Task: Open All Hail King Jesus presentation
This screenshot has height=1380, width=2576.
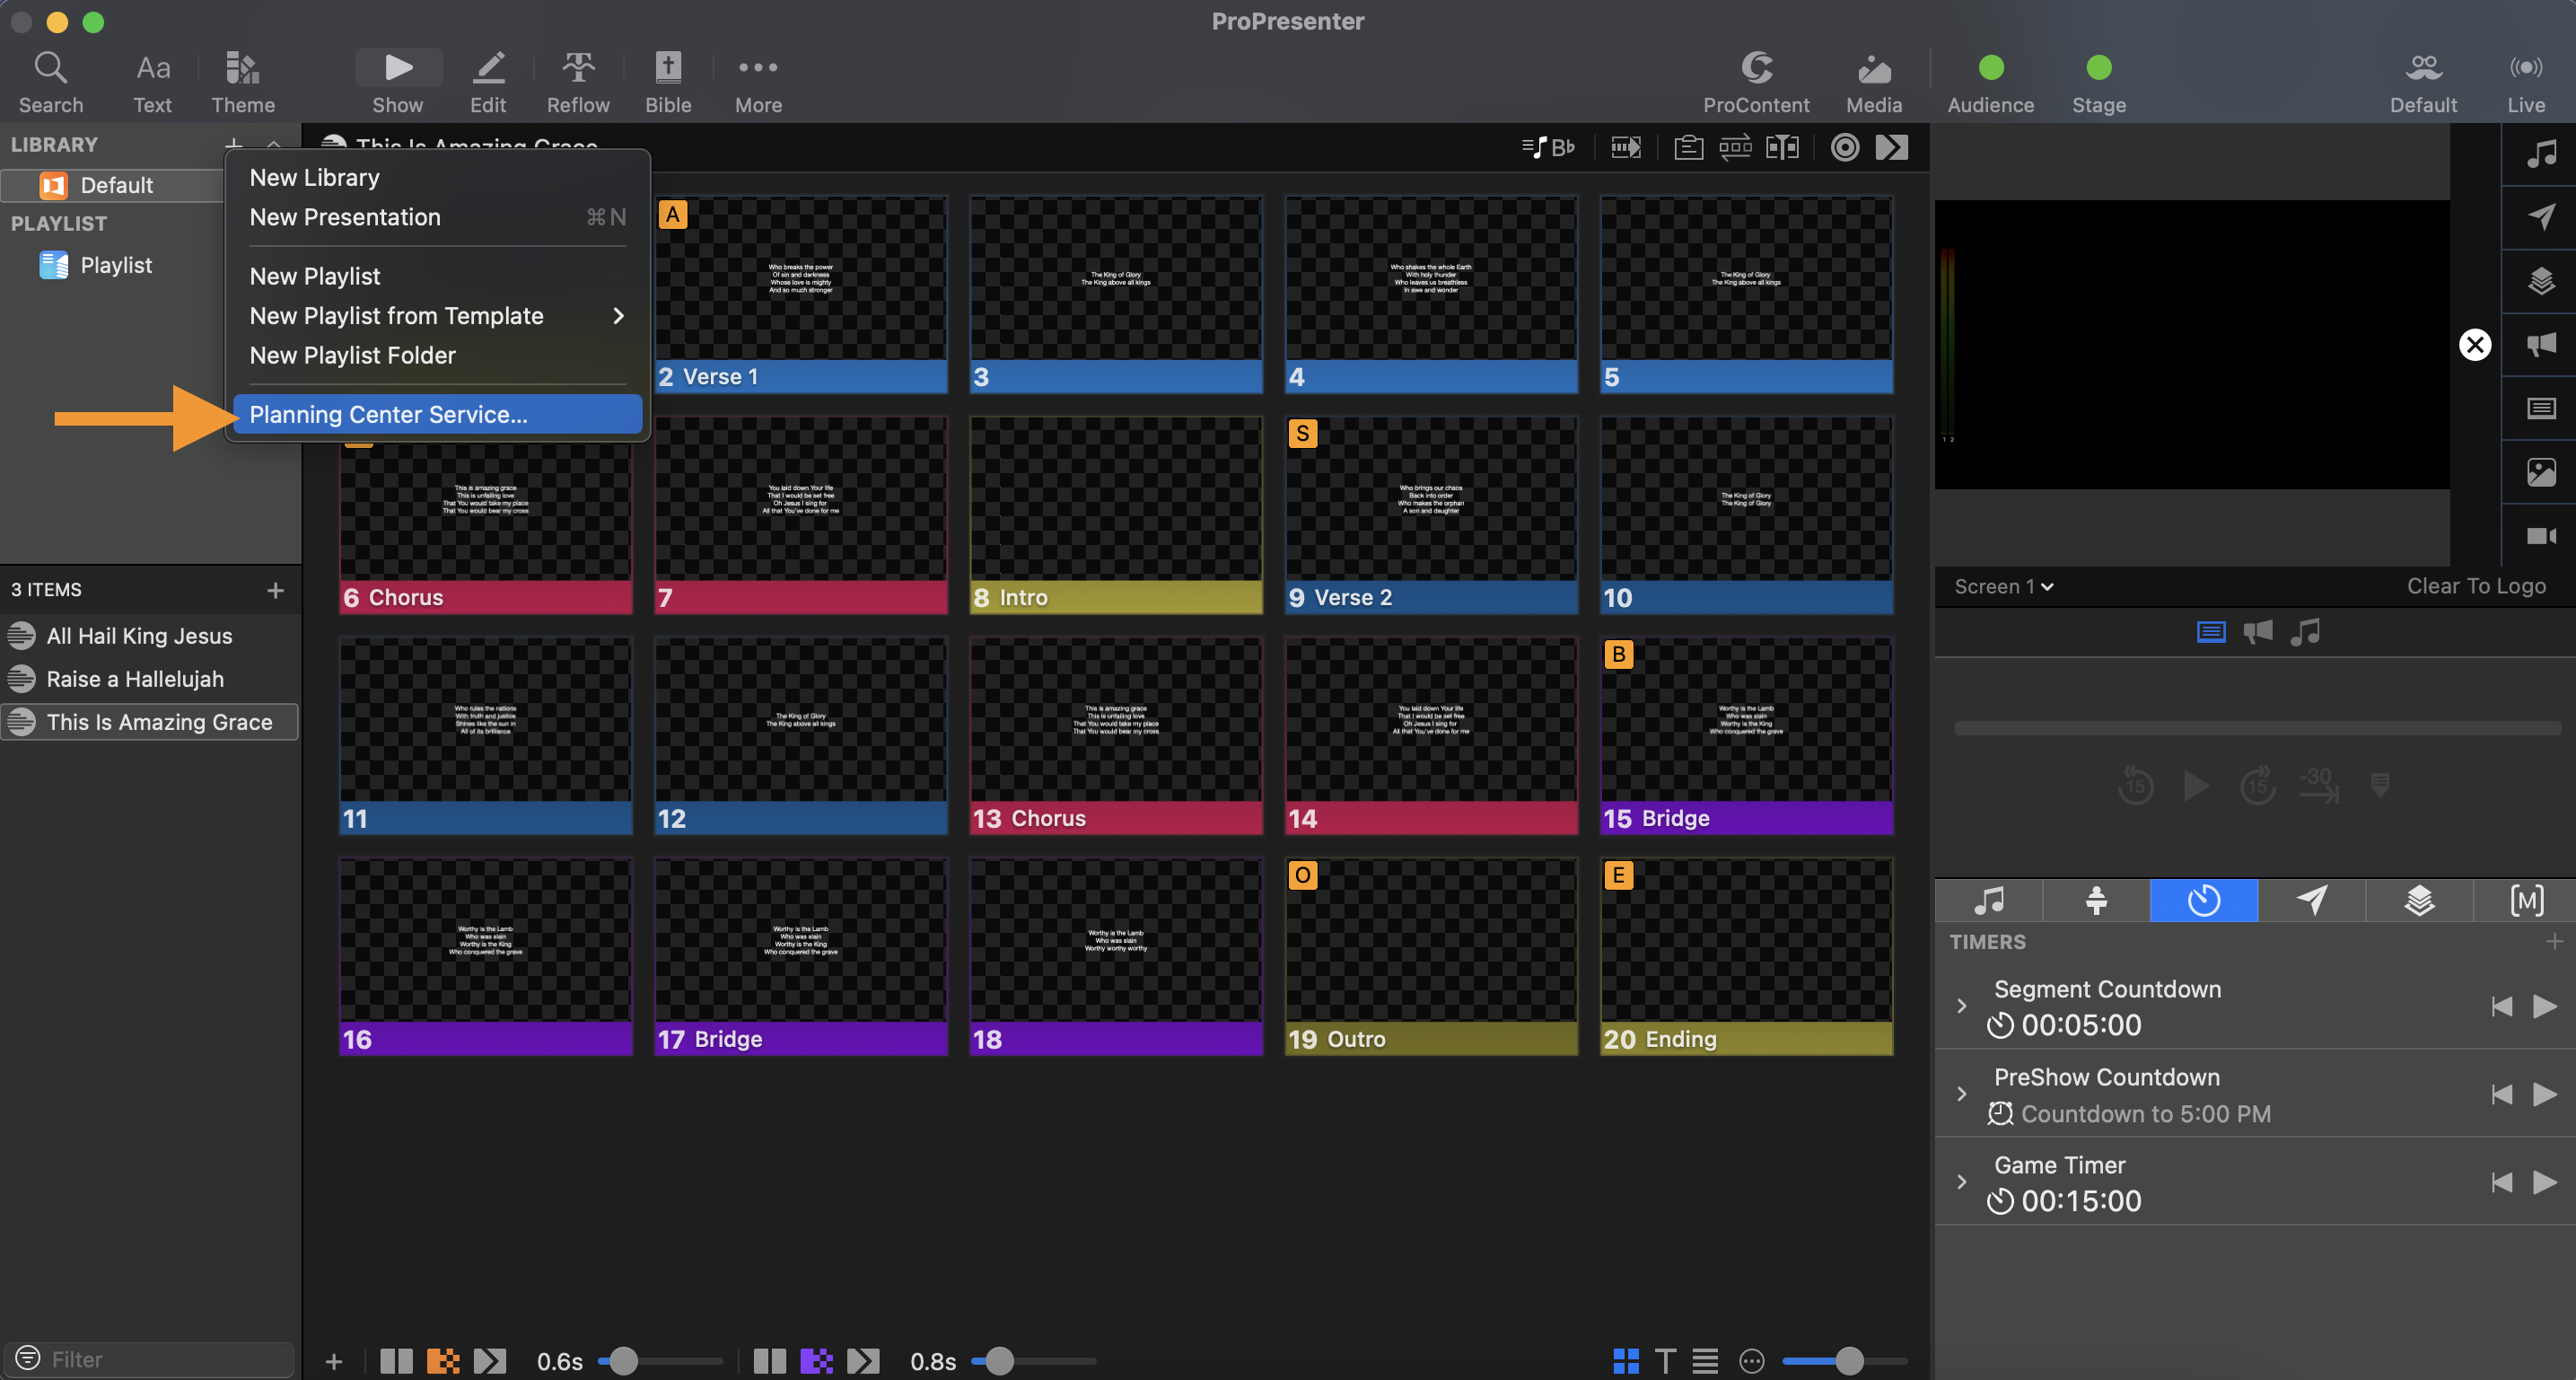Action: point(150,636)
